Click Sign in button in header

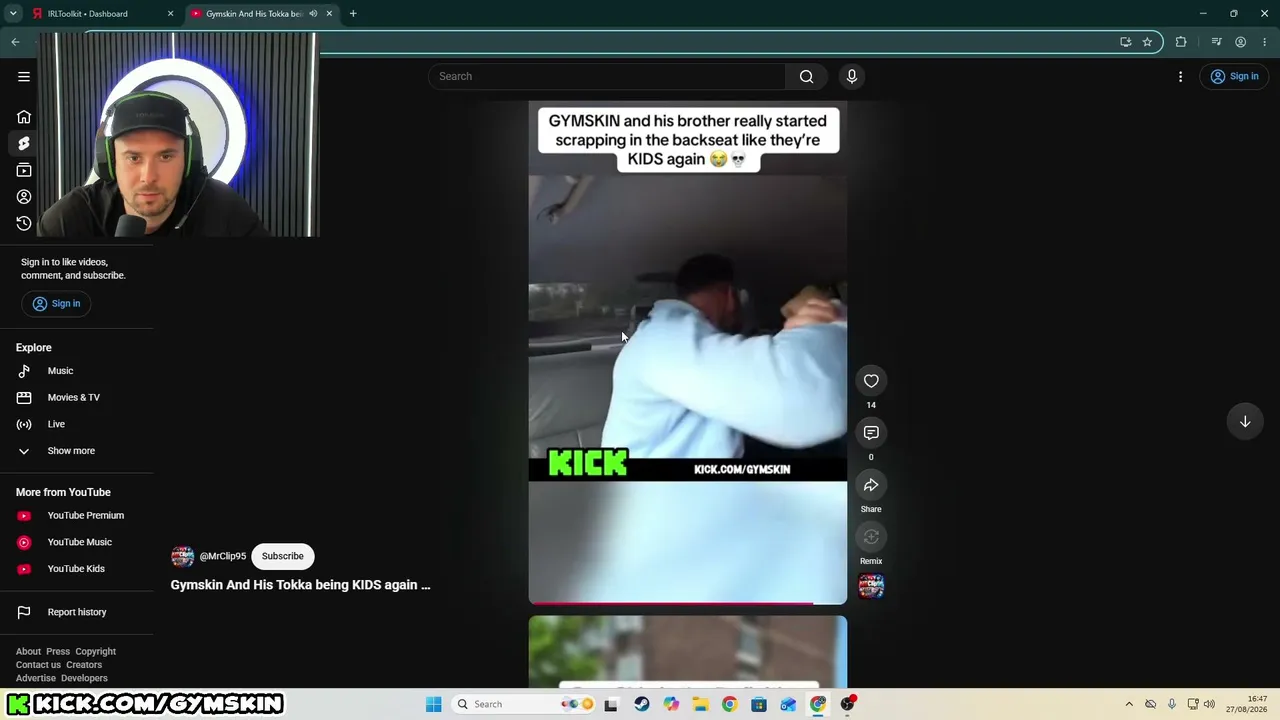tap(1234, 77)
